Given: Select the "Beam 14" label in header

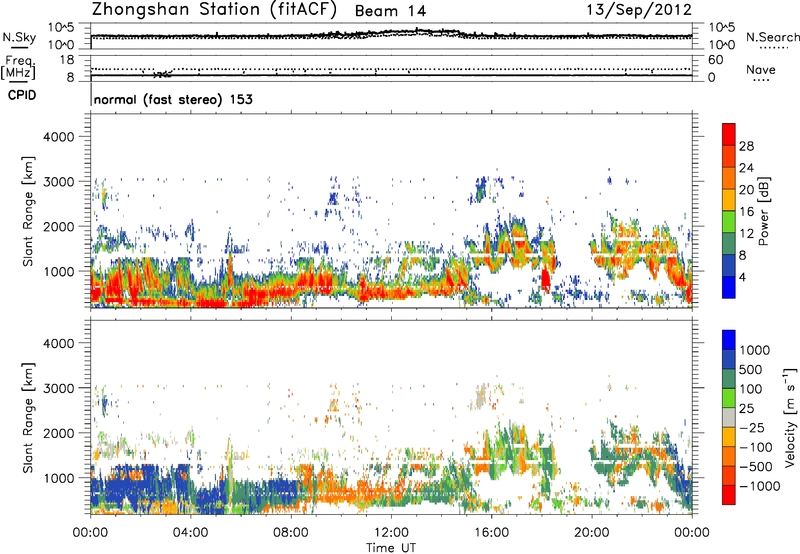Looking at the screenshot, I should tap(390, 11).
